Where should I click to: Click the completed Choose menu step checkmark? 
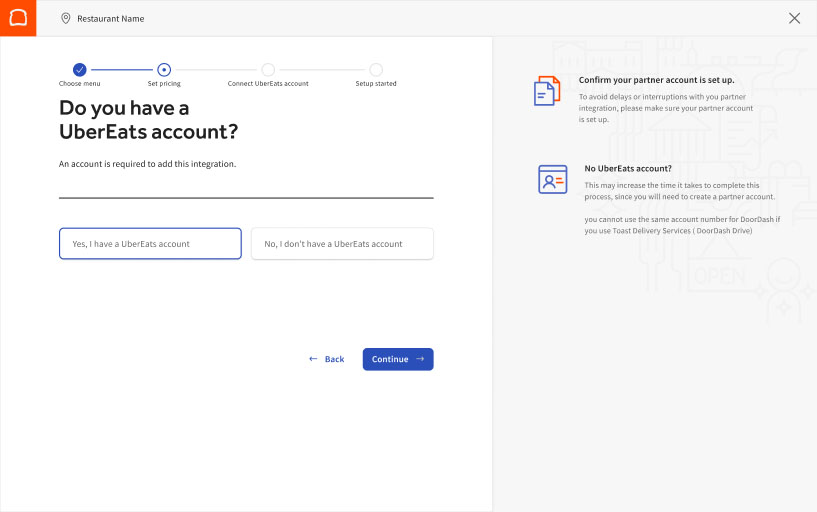80,70
